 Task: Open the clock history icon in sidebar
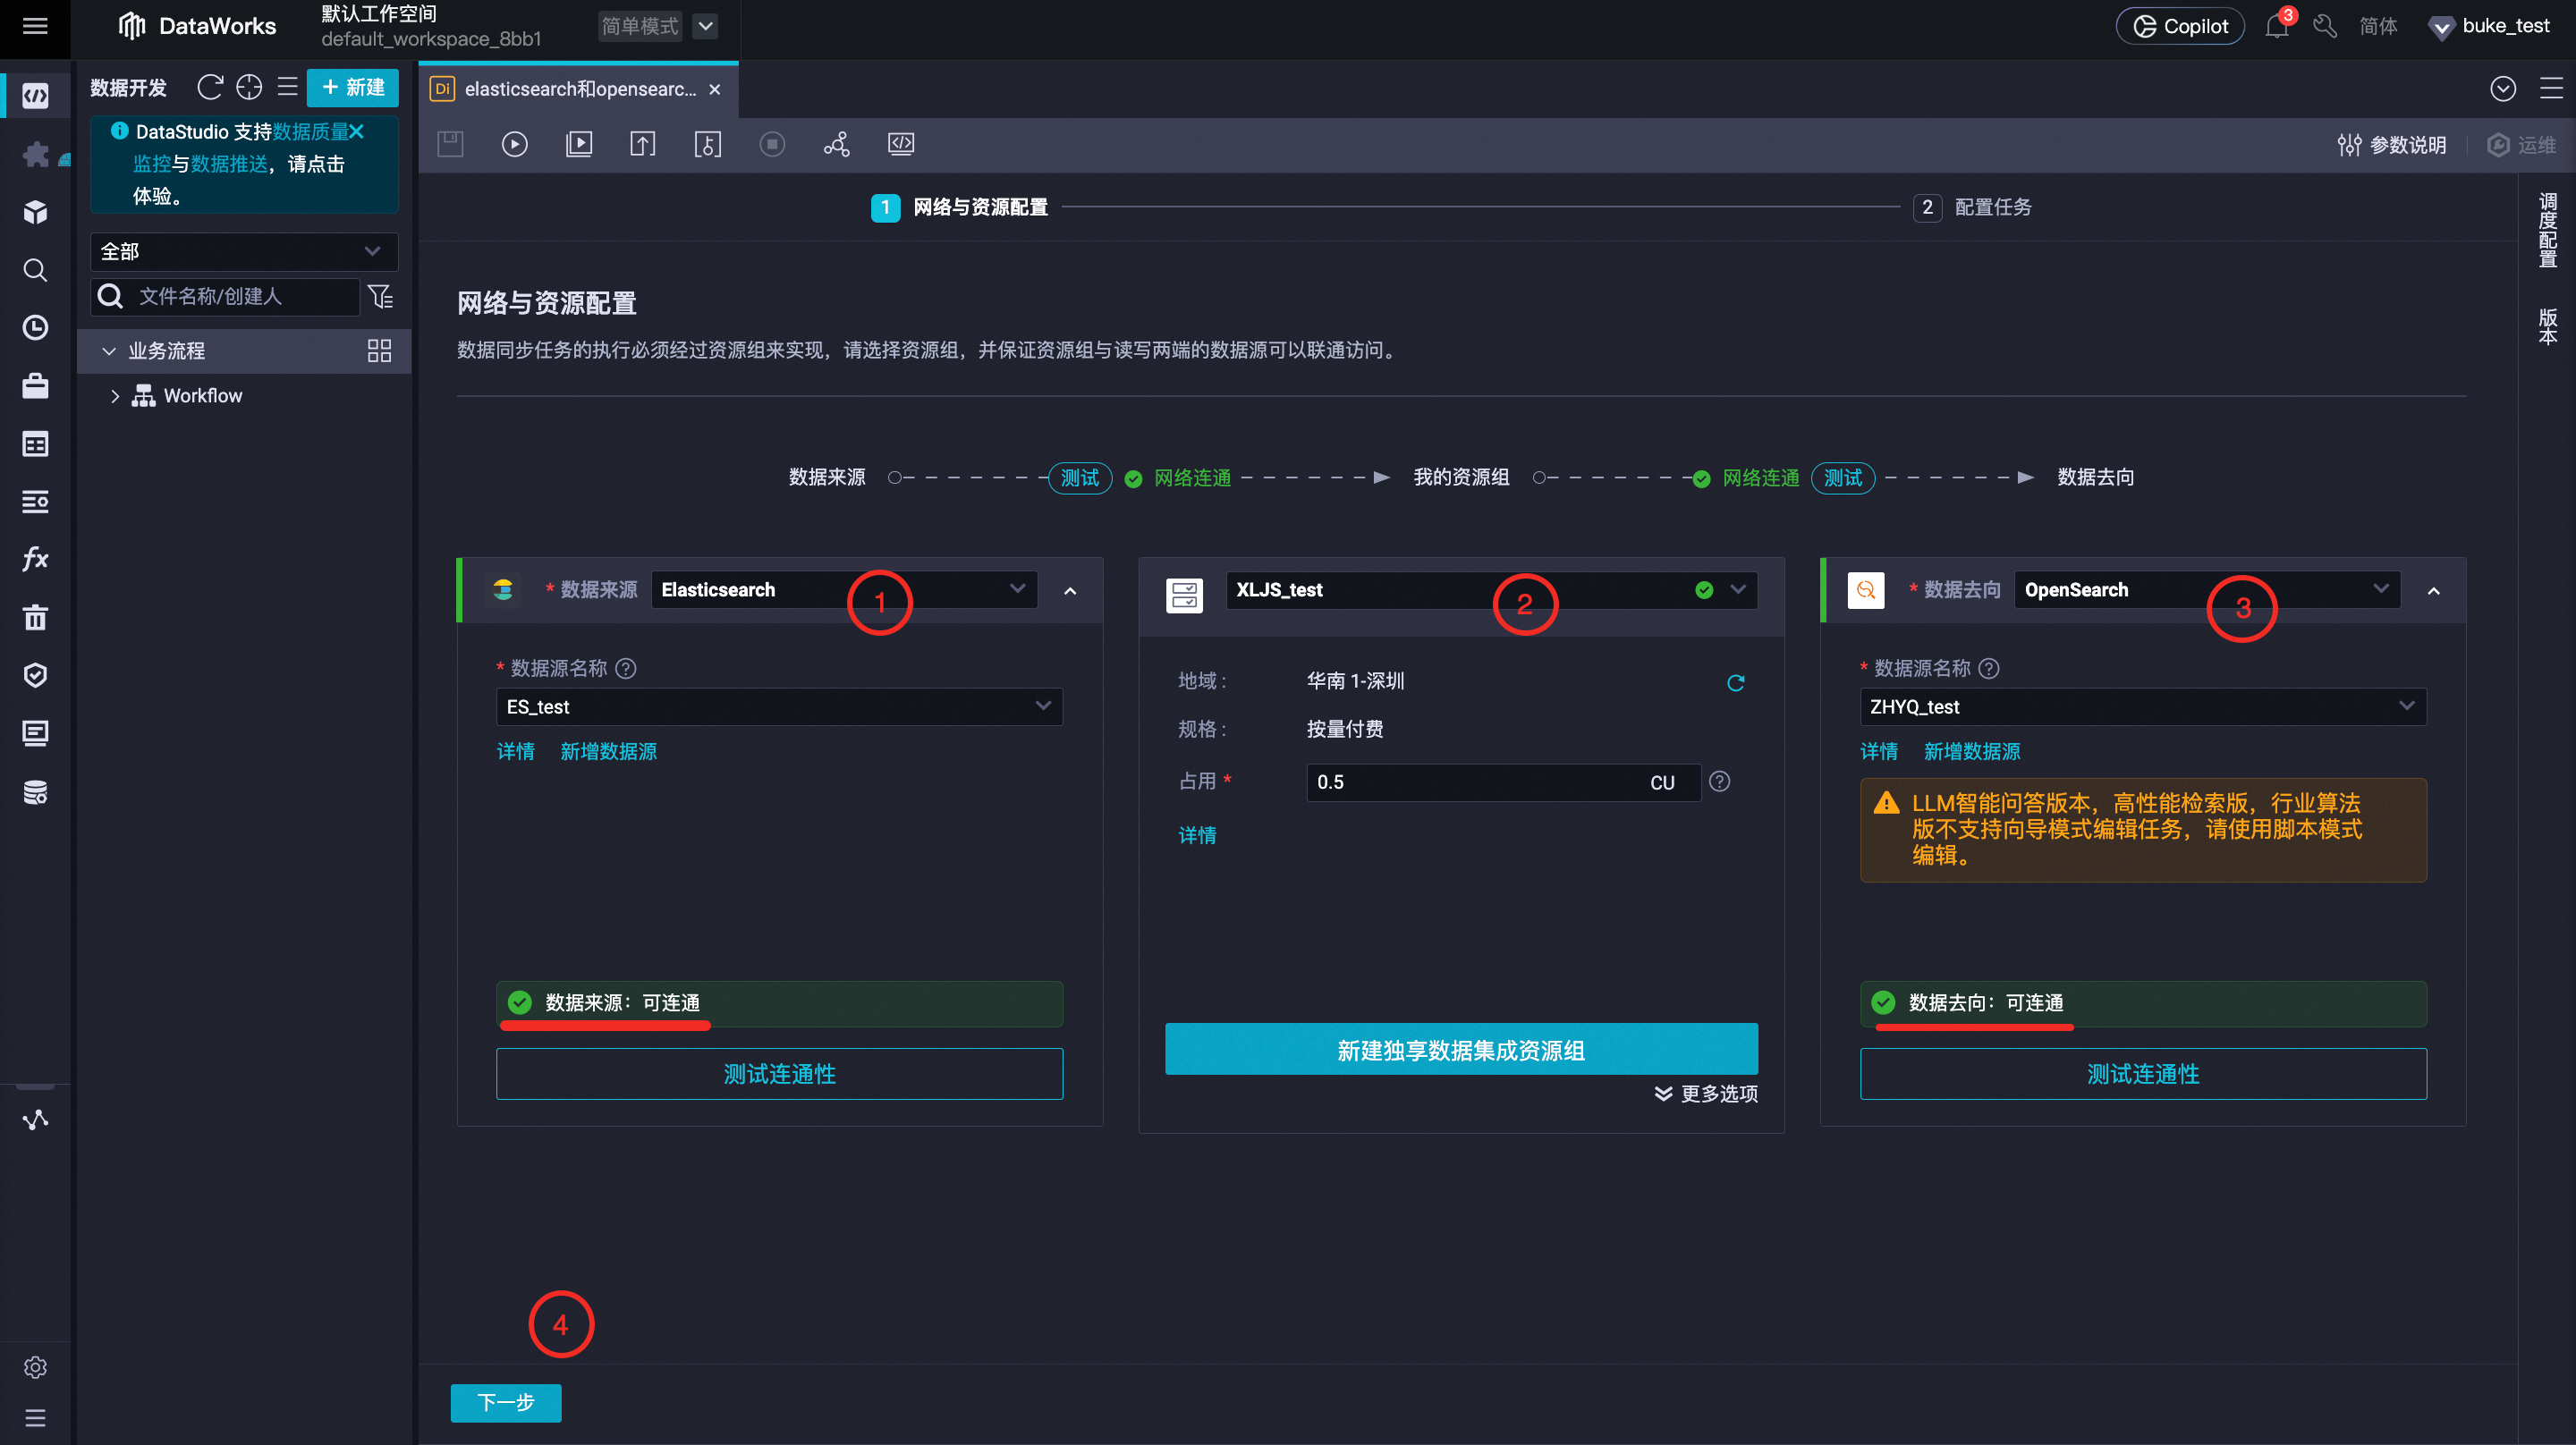pyautogui.click(x=35, y=328)
